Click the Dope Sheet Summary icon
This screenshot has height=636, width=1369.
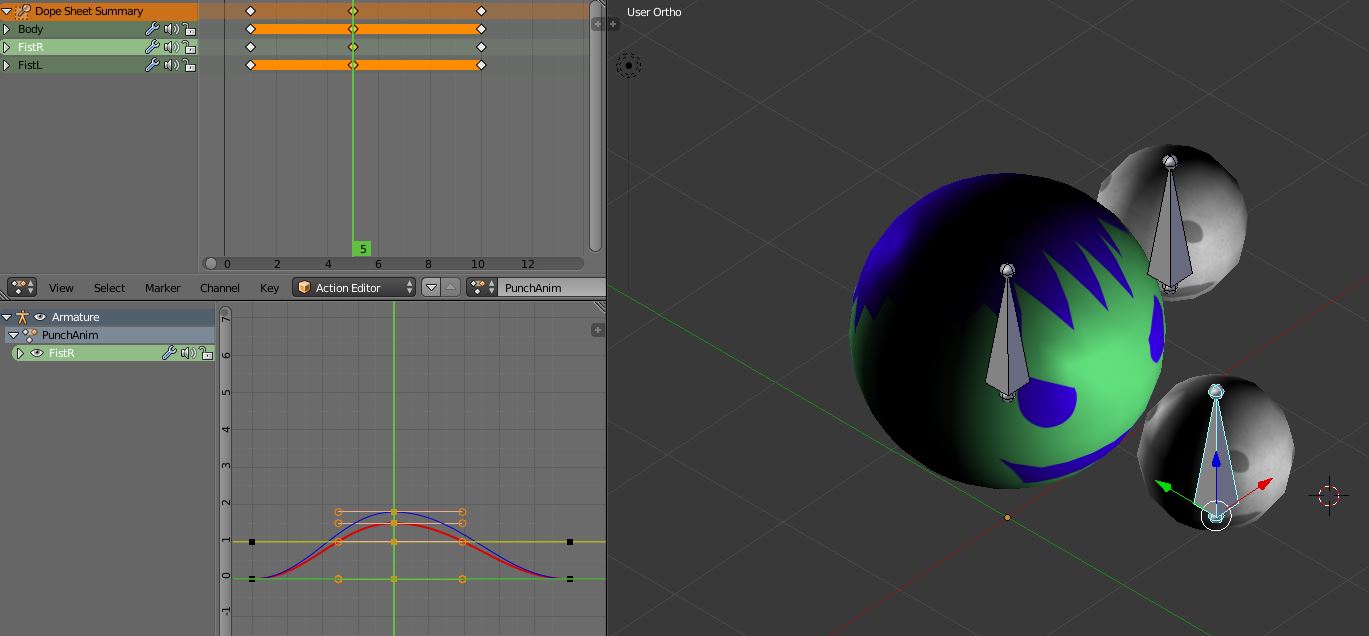click(23, 11)
